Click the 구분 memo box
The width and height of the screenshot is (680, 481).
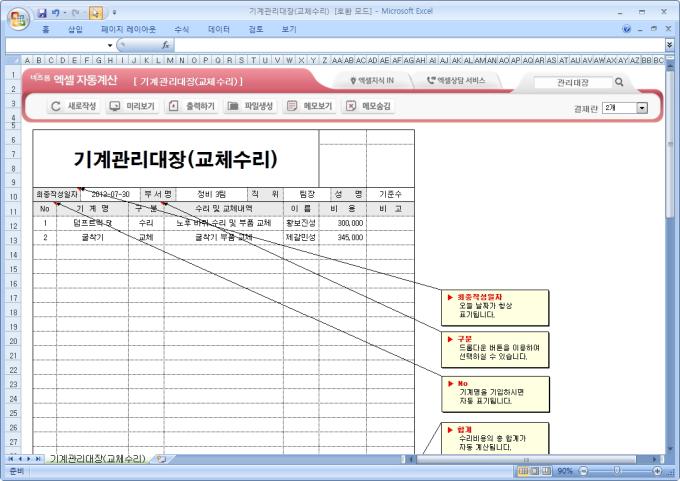pos(495,350)
